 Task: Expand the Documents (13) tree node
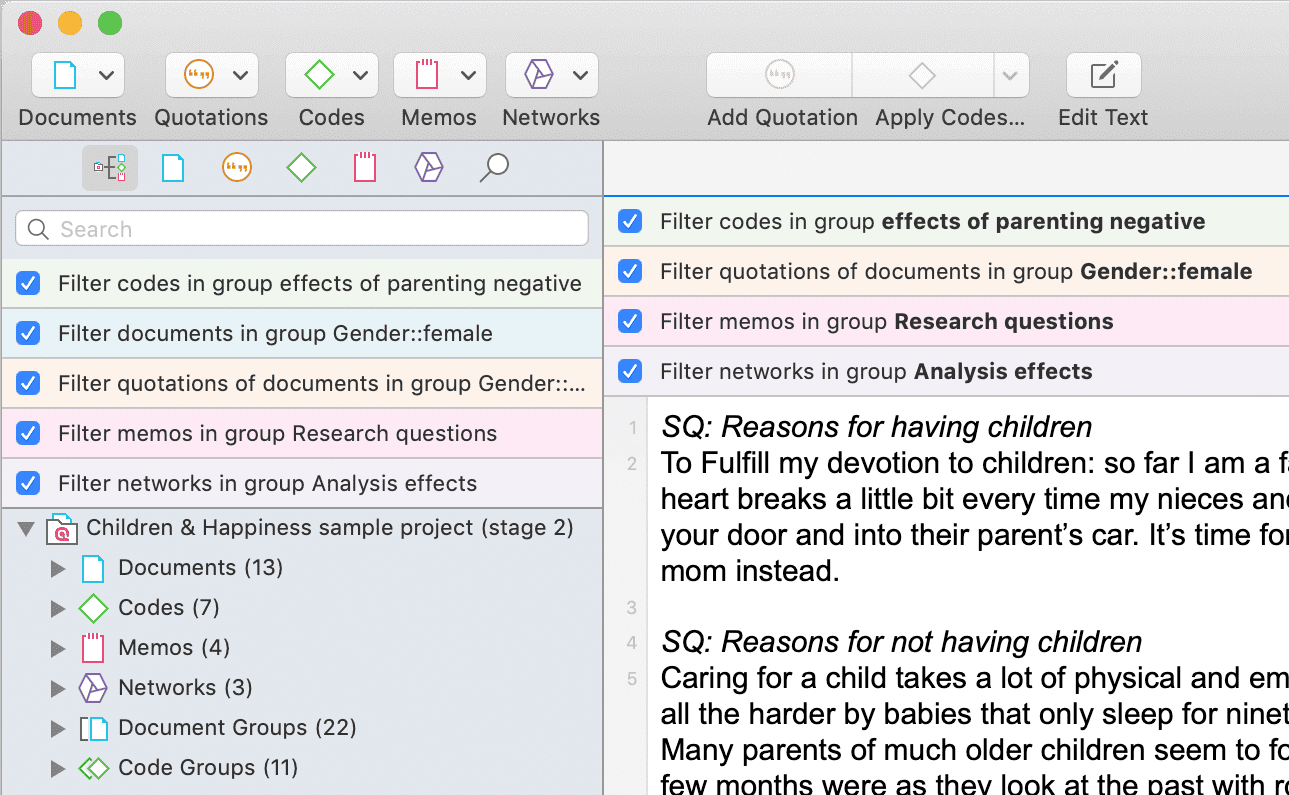(x=58, y=569)
